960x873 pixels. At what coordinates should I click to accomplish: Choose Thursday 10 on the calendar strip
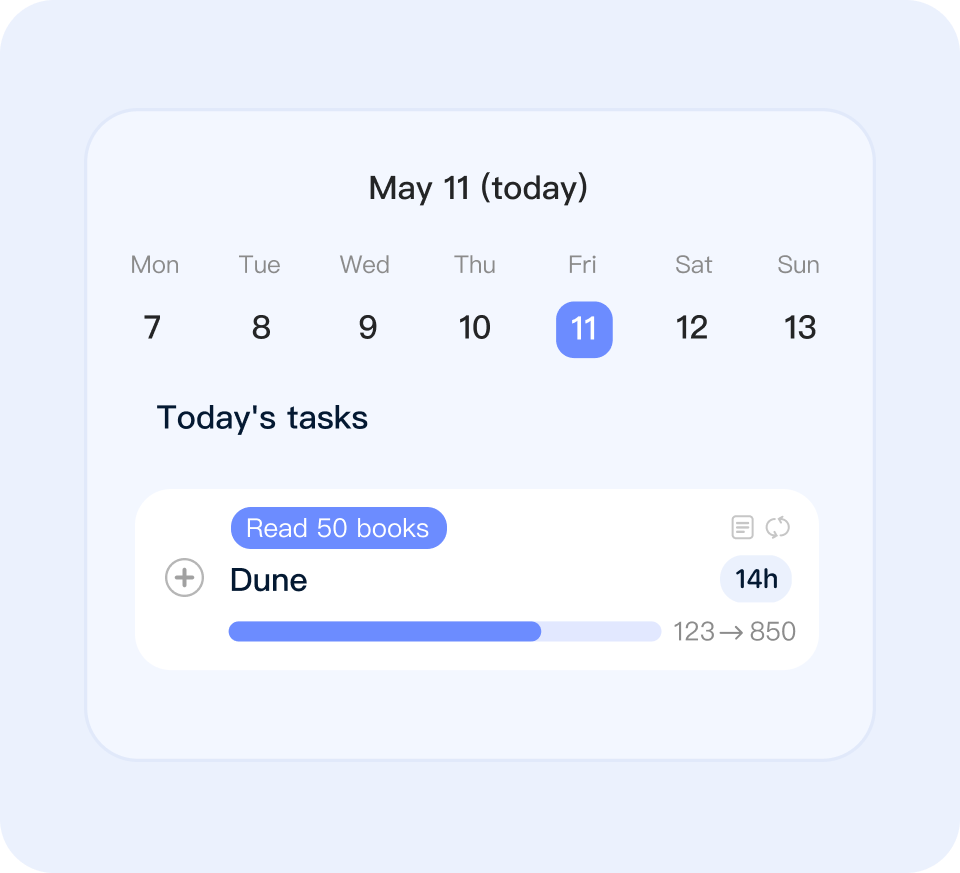coord(475,328)
